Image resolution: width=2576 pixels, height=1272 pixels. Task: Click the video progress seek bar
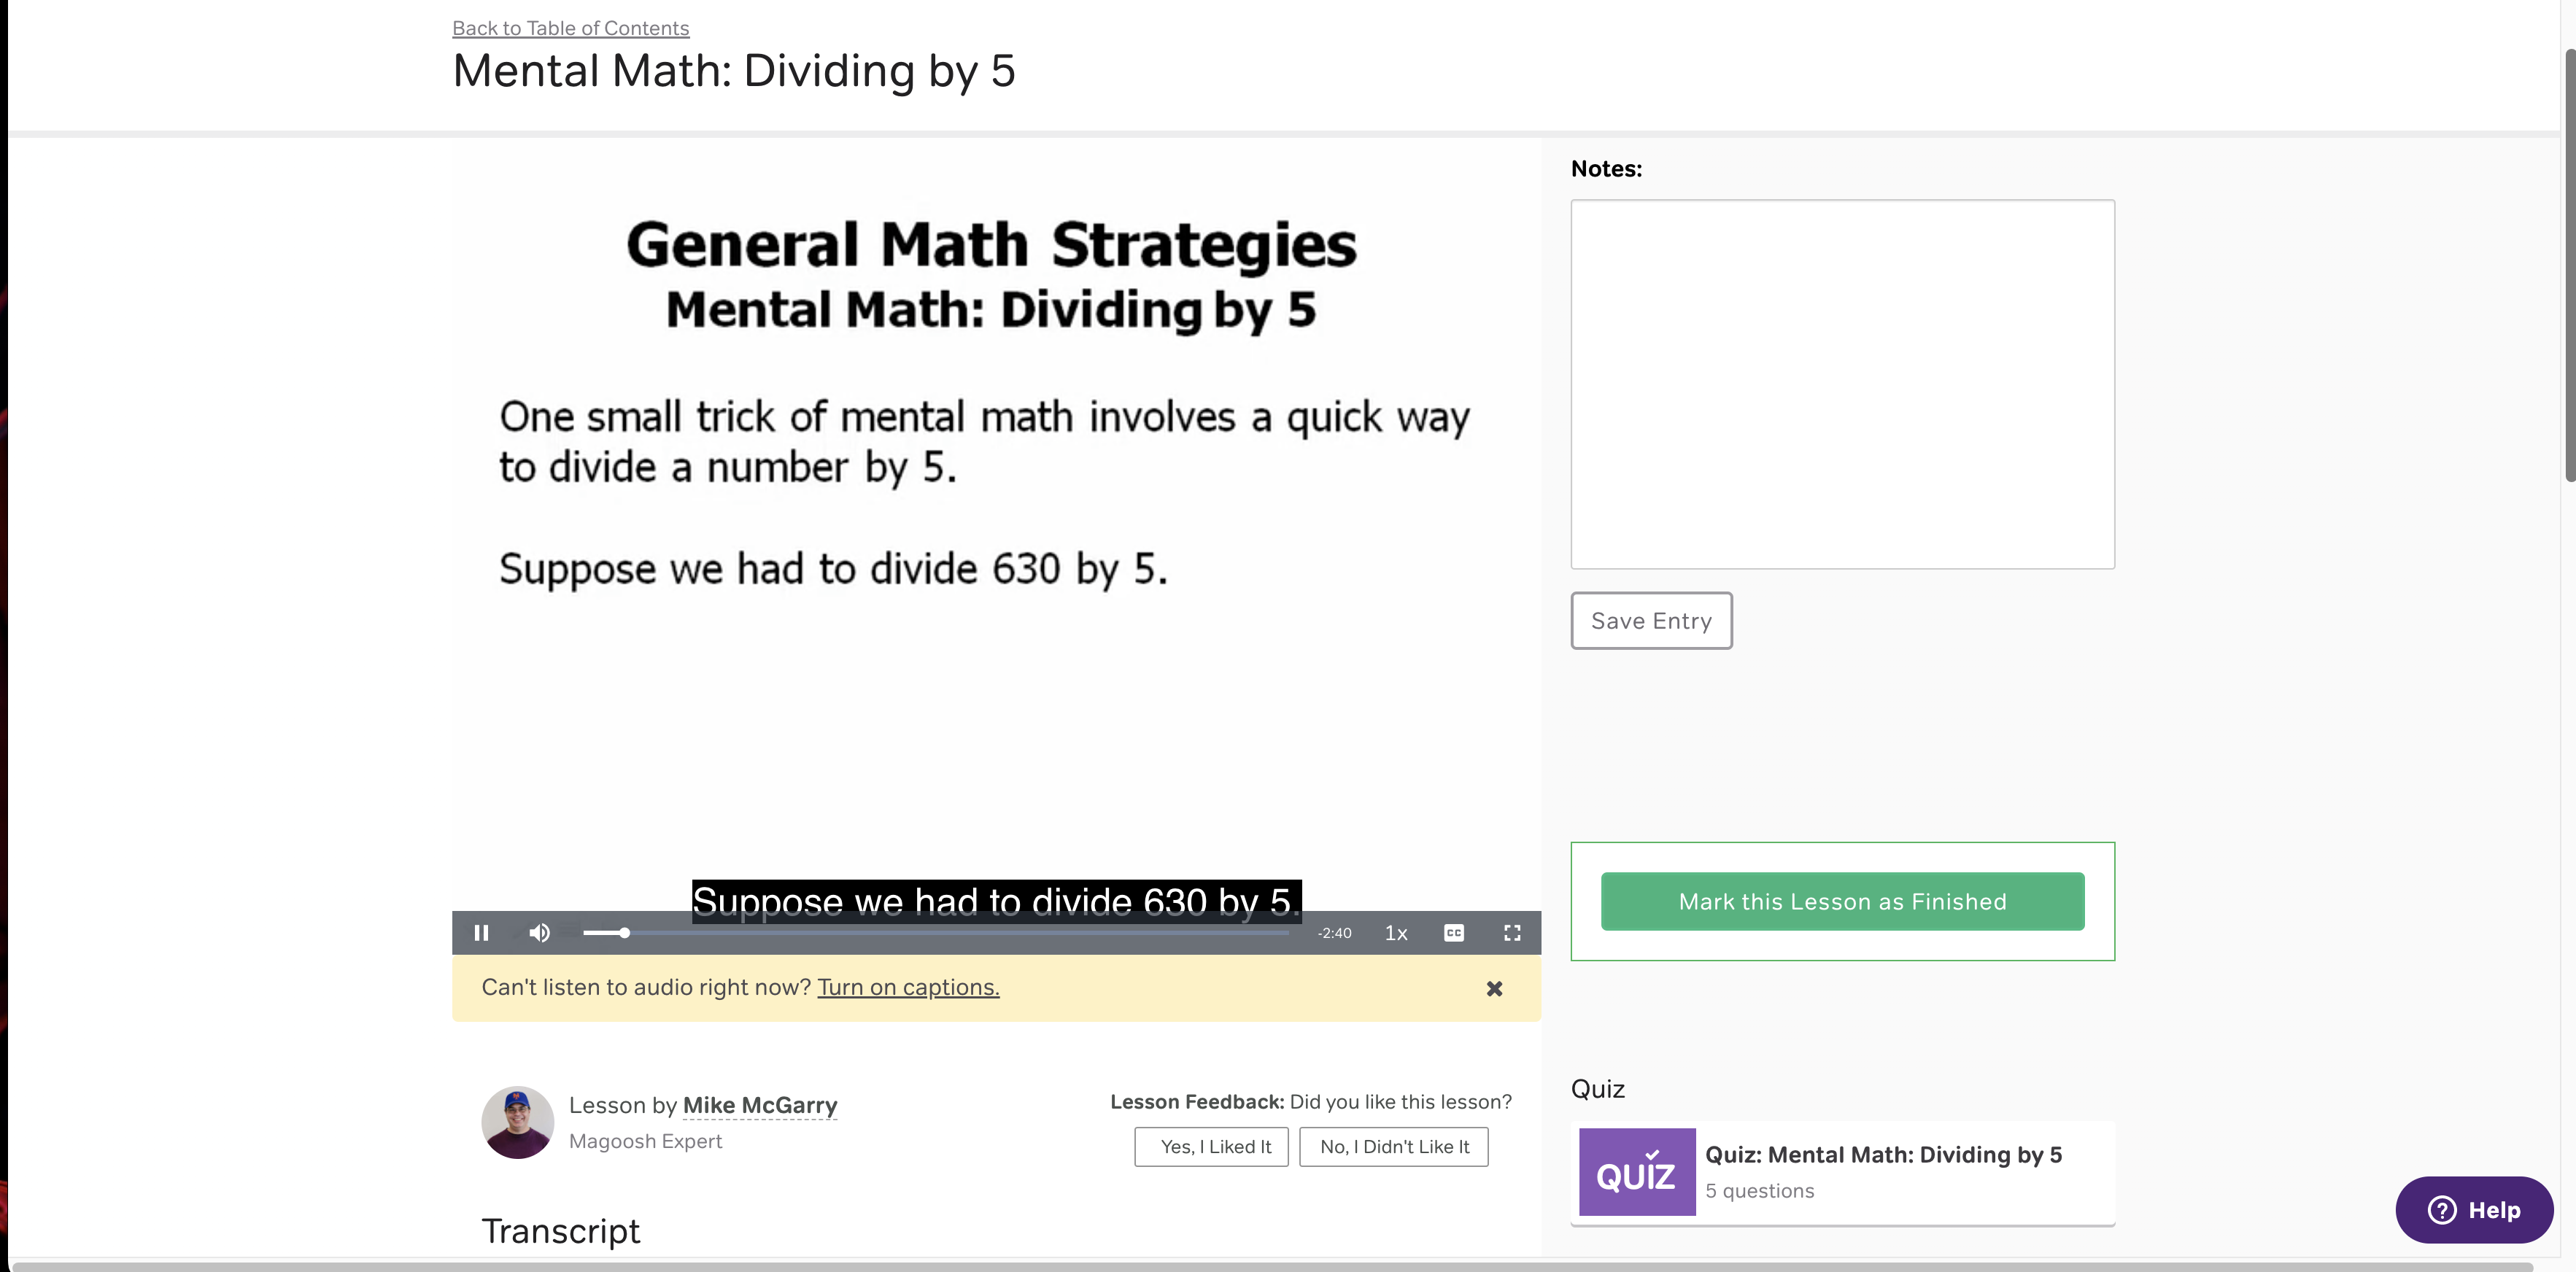pyautogui.click(x=950, y=932)
